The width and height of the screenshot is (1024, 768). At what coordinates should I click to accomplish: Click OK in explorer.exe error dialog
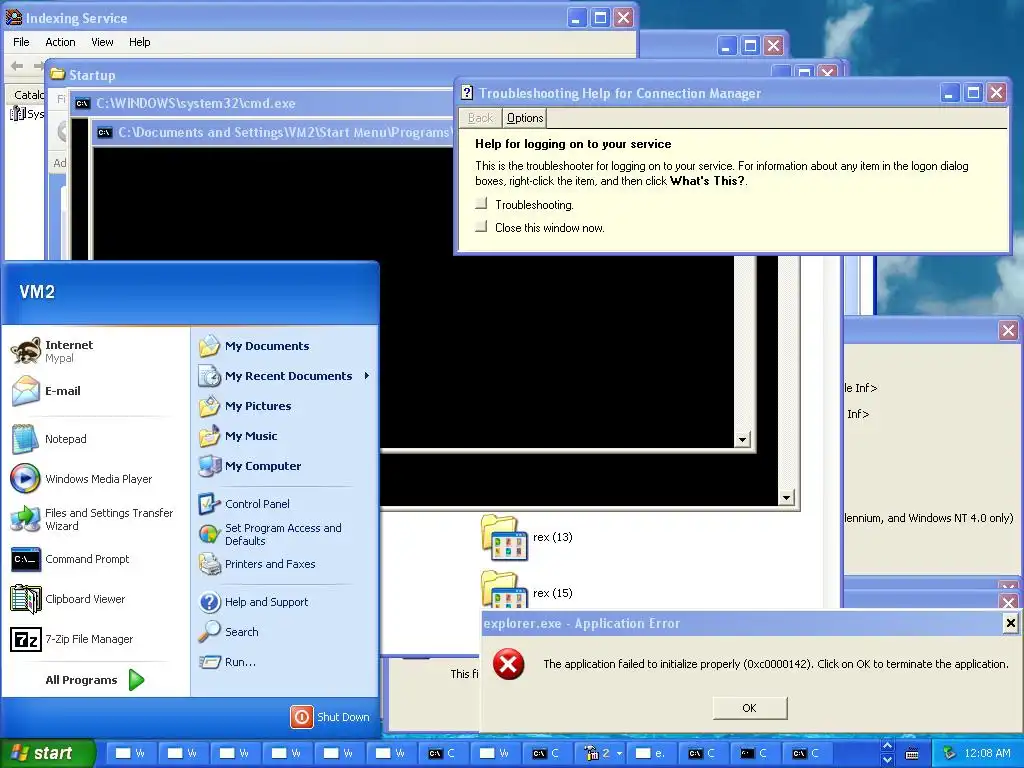click(x=750, y=708)
